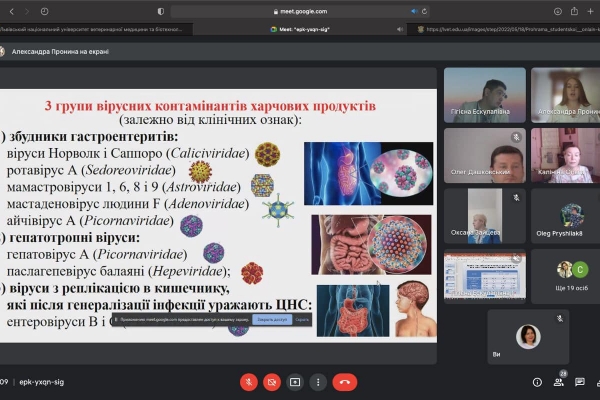The height and width of the screenshot is (400, 600).
Task: Click the ротавірус А (Sedoreoviridae) line on the slide
Action: coord(91,170)
